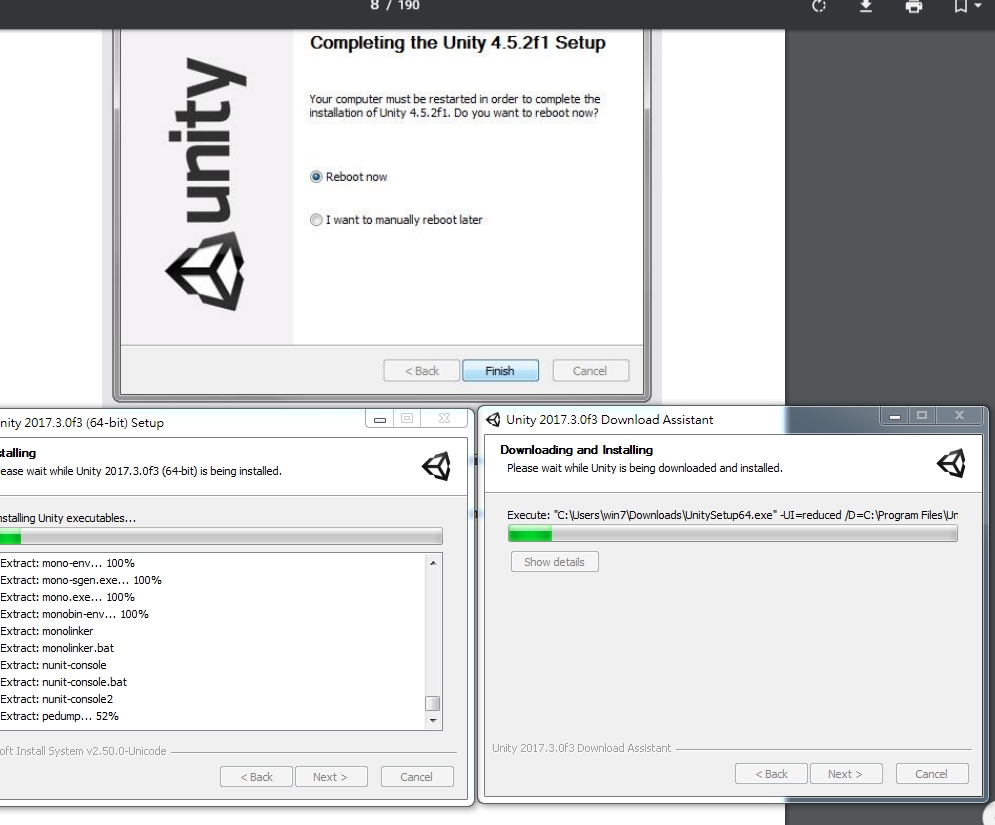Click Finish in the Unity 4.5.2f1 setup
This screenshot has height=825, width=995.
point(500,370)
